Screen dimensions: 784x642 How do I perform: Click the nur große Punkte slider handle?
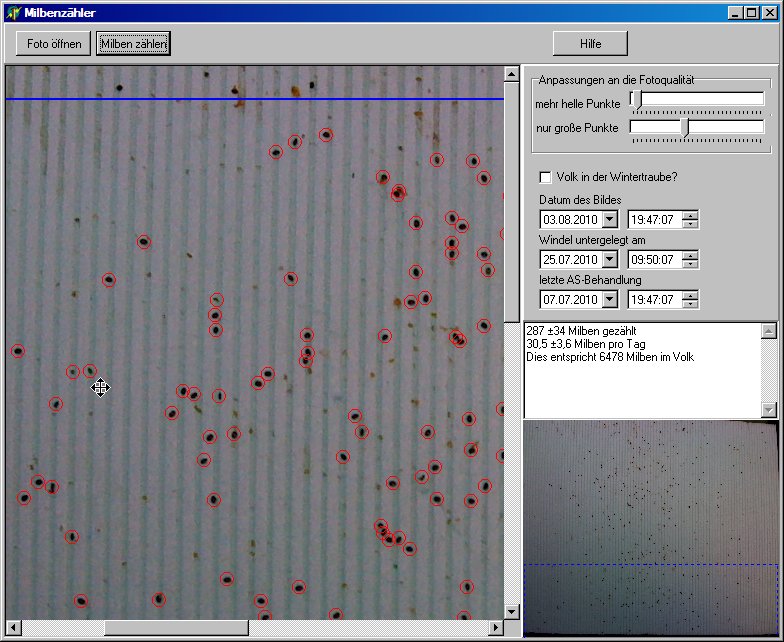pos(686,127)
